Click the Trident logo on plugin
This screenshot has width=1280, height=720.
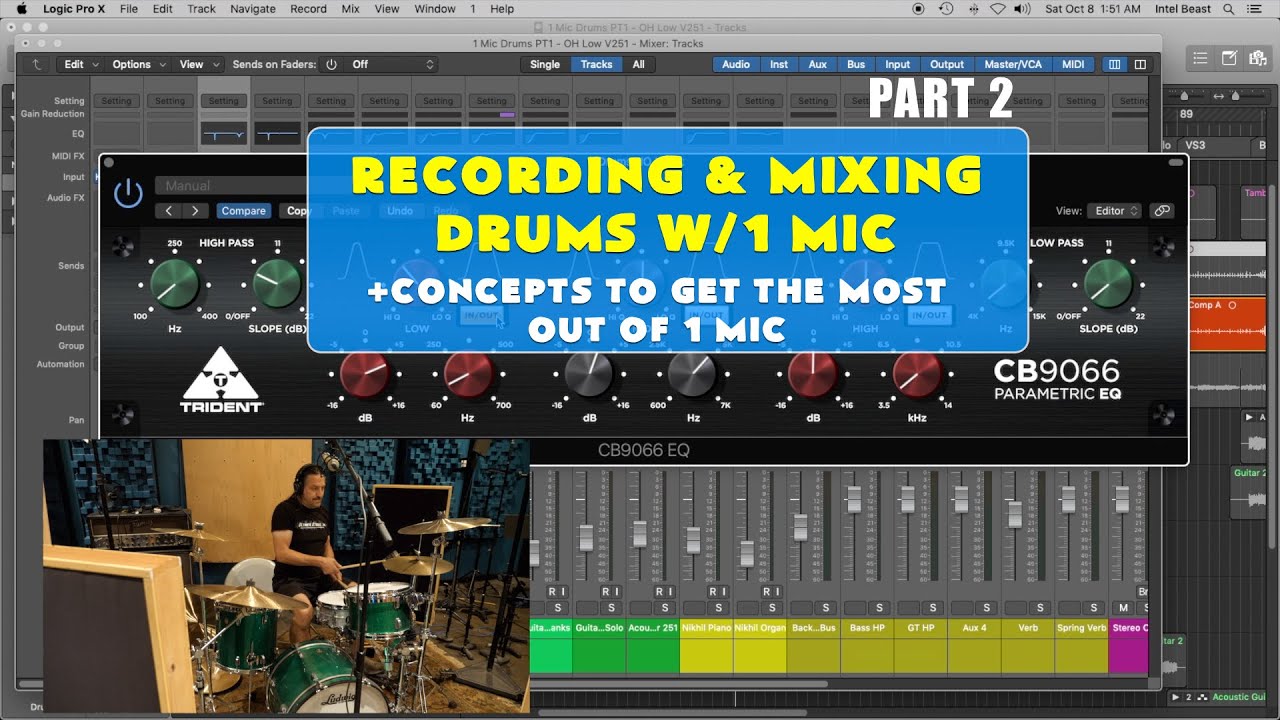(222, 380)
